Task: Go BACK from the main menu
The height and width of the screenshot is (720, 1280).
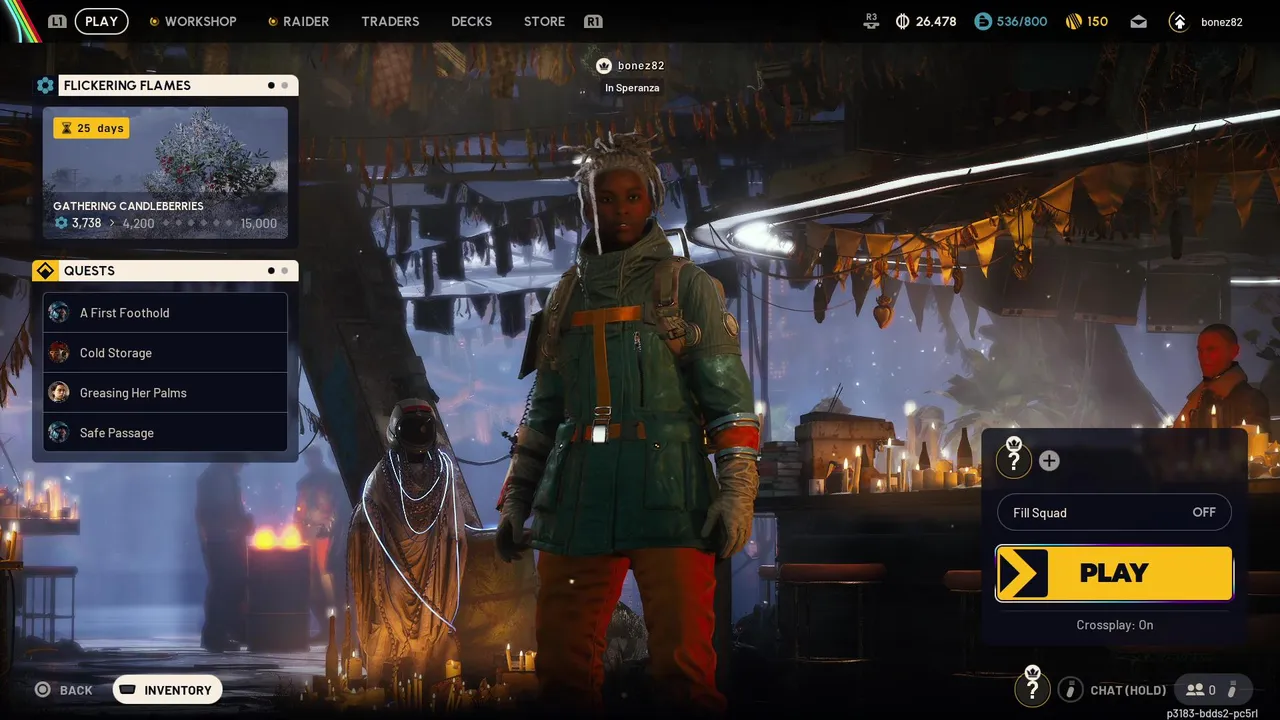Action: (x=64, y=690)
